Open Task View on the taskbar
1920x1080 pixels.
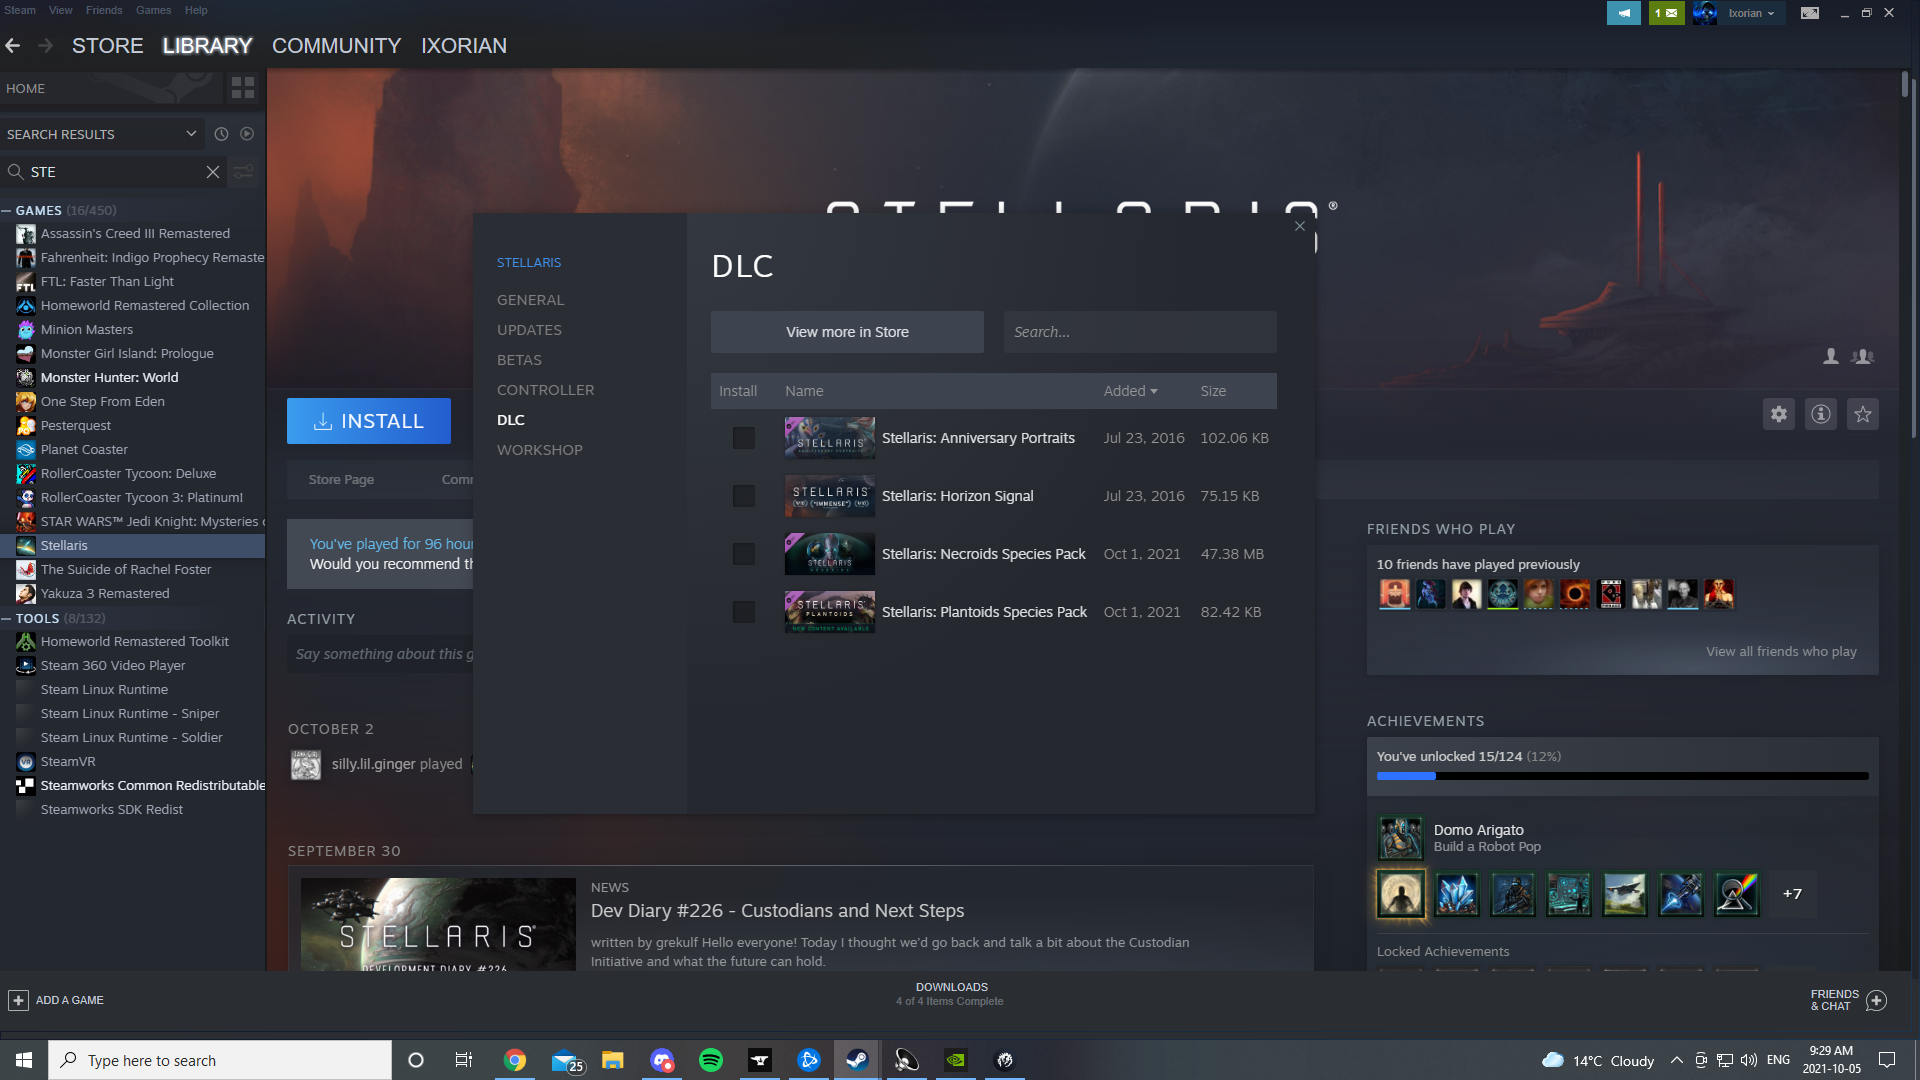(464, 1060)
